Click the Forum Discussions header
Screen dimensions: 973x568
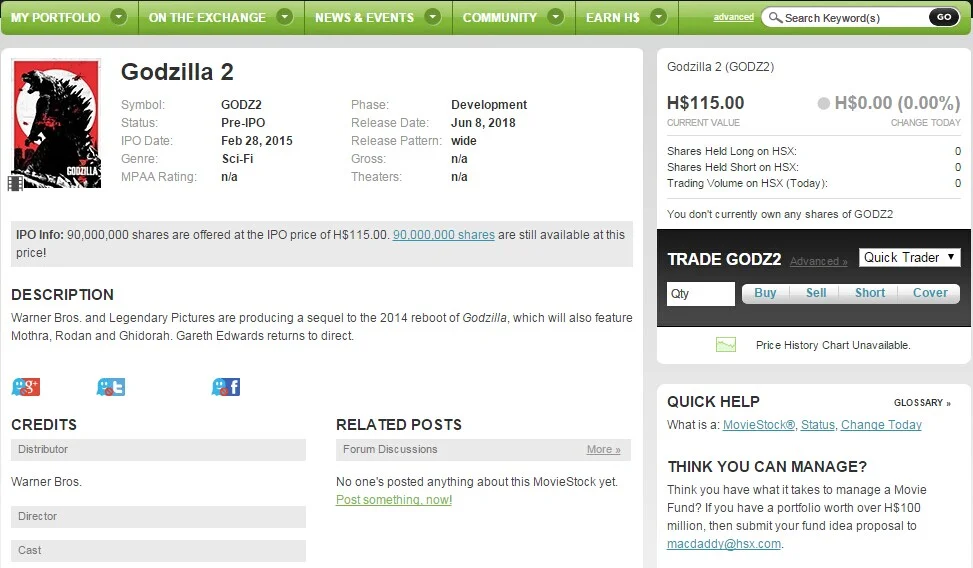[x=483, y=449]
